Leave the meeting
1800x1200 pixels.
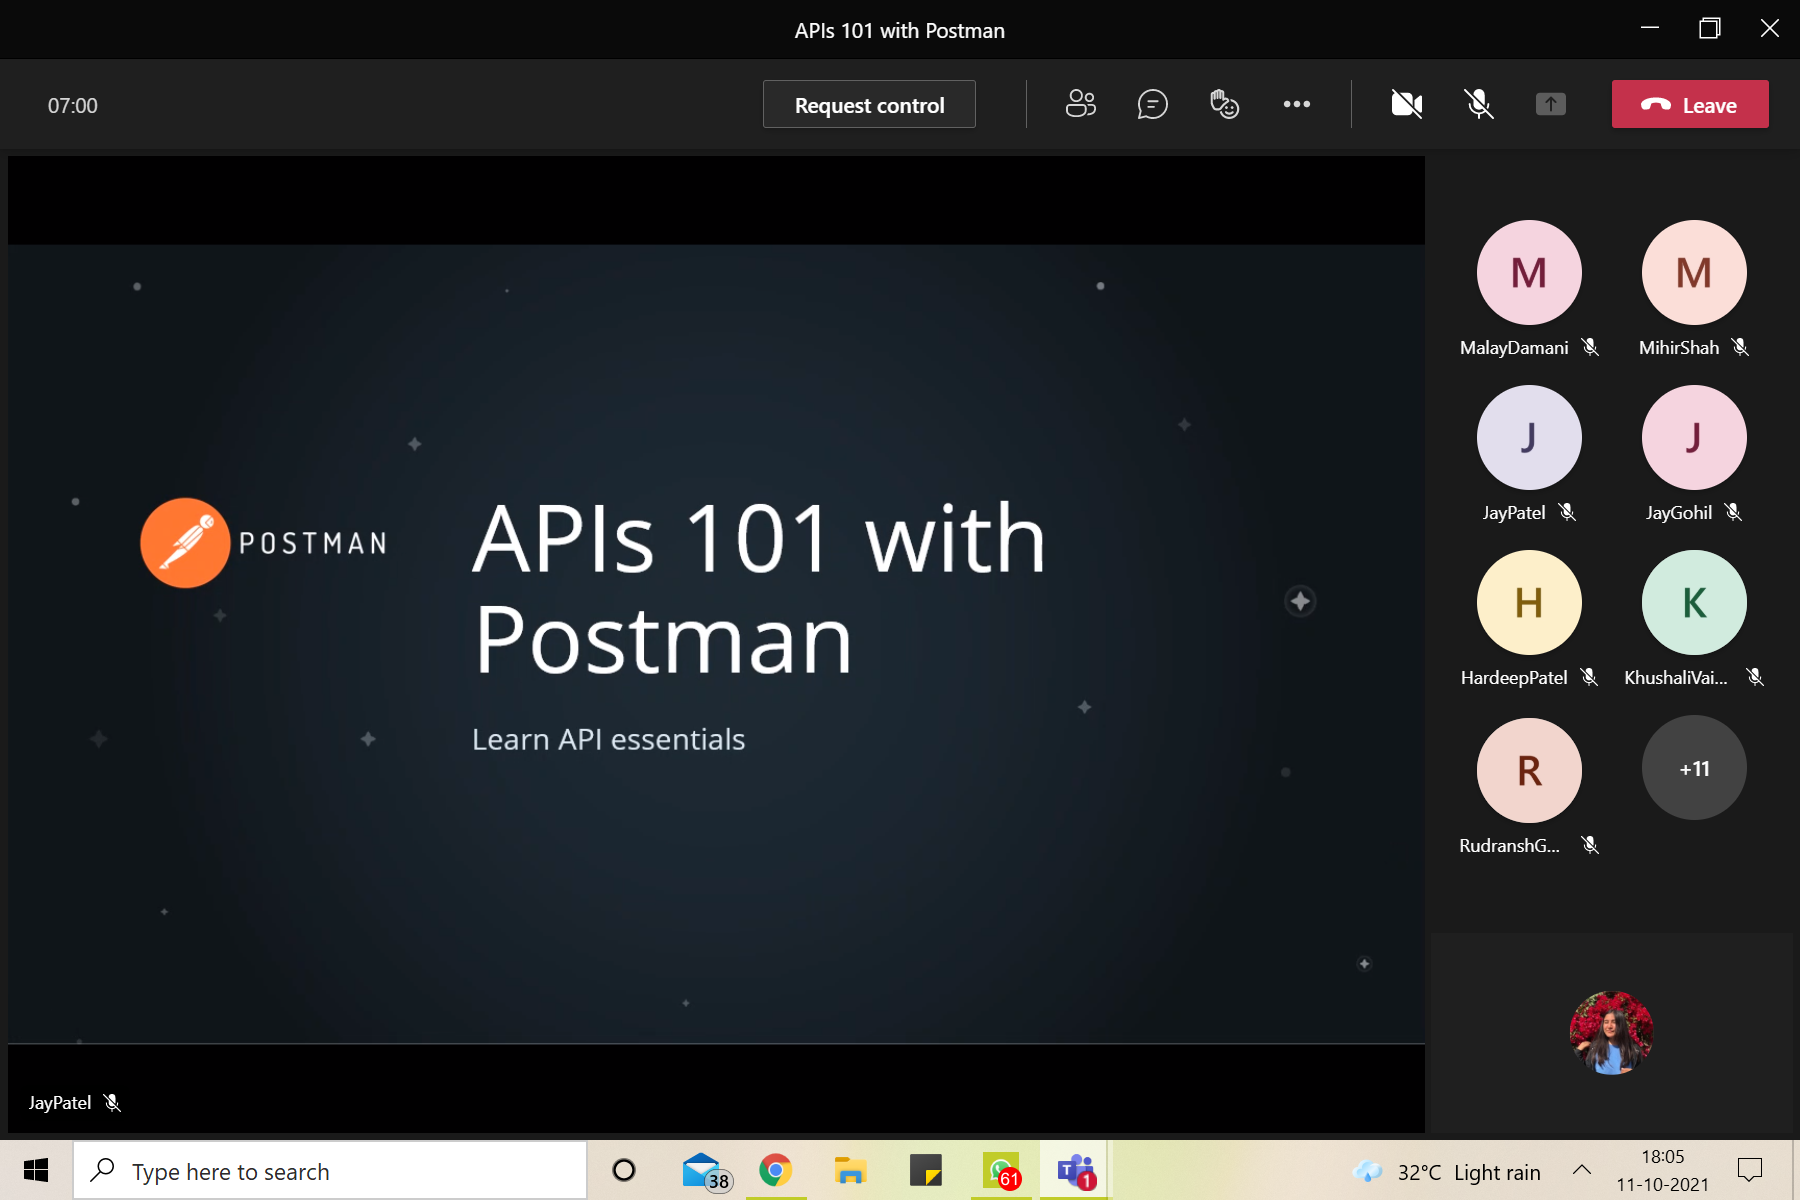(x=1690, y=104)
